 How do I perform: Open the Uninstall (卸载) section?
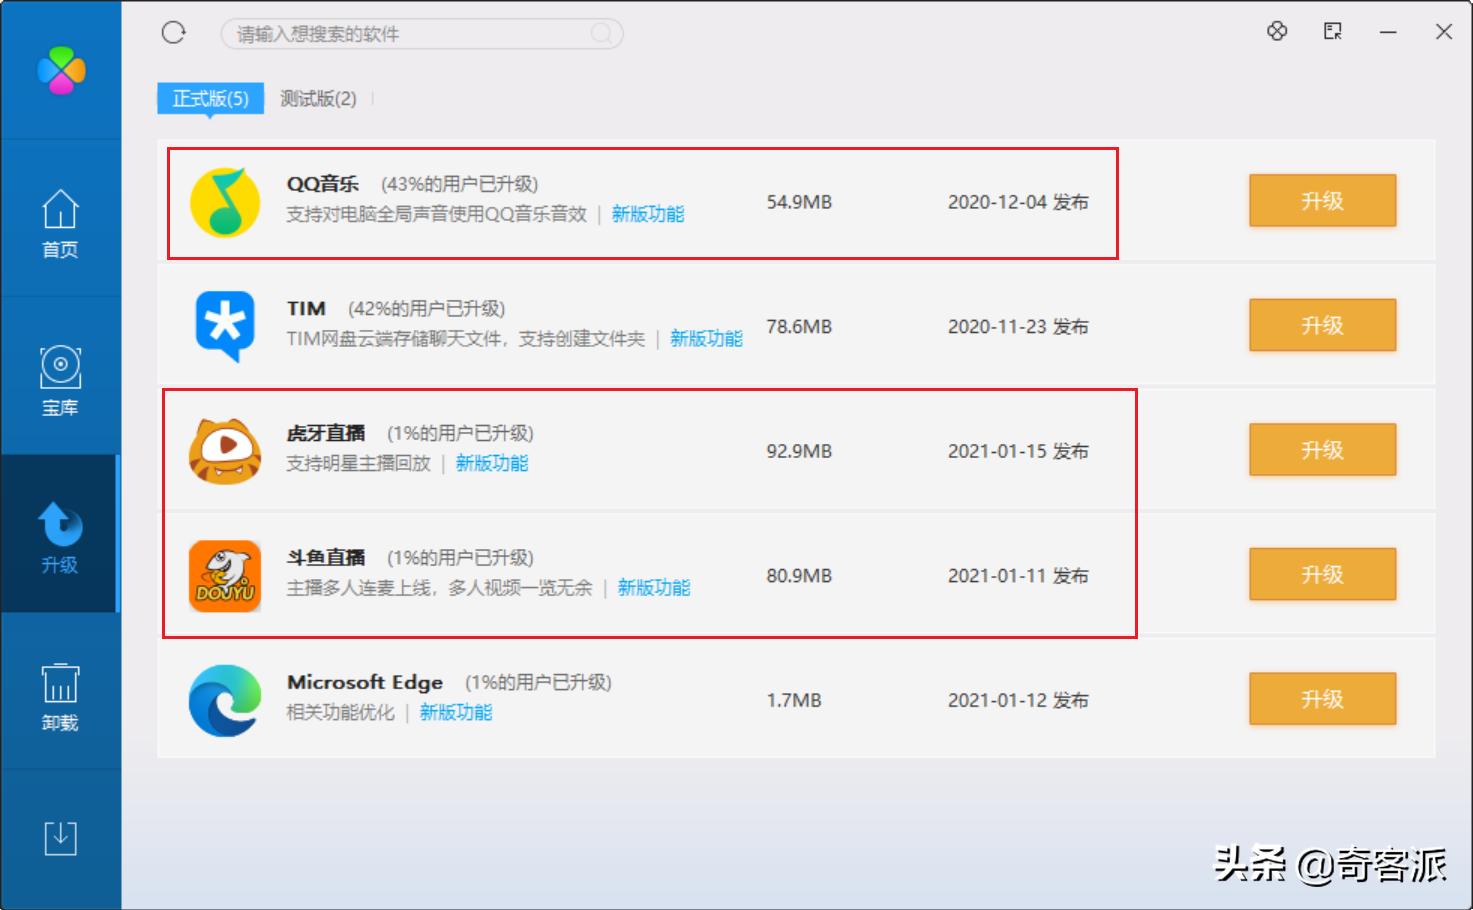60,696
